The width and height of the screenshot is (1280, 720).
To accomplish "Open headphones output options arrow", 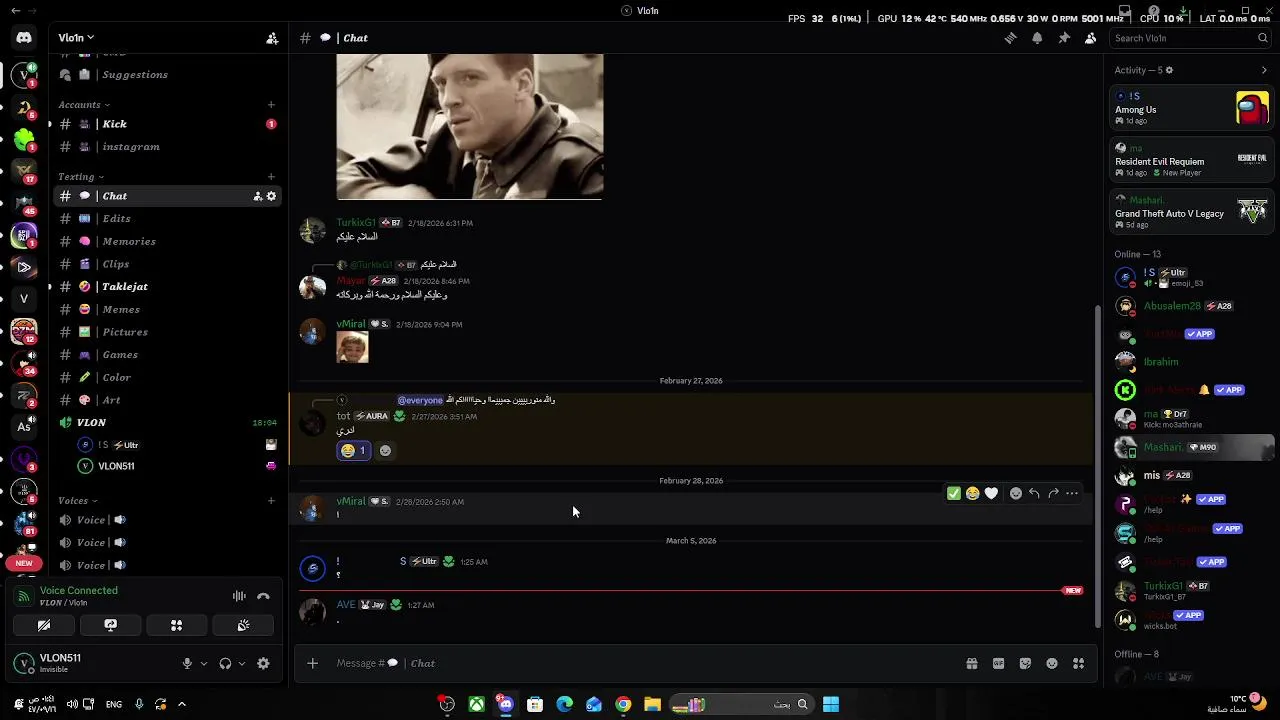I will [x=241, y=663].
